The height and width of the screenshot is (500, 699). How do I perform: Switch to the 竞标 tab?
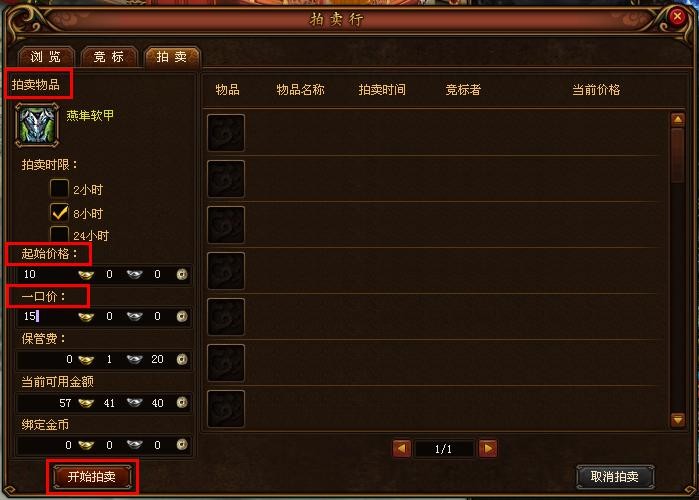pyautogui.click(x=109, y=57)
